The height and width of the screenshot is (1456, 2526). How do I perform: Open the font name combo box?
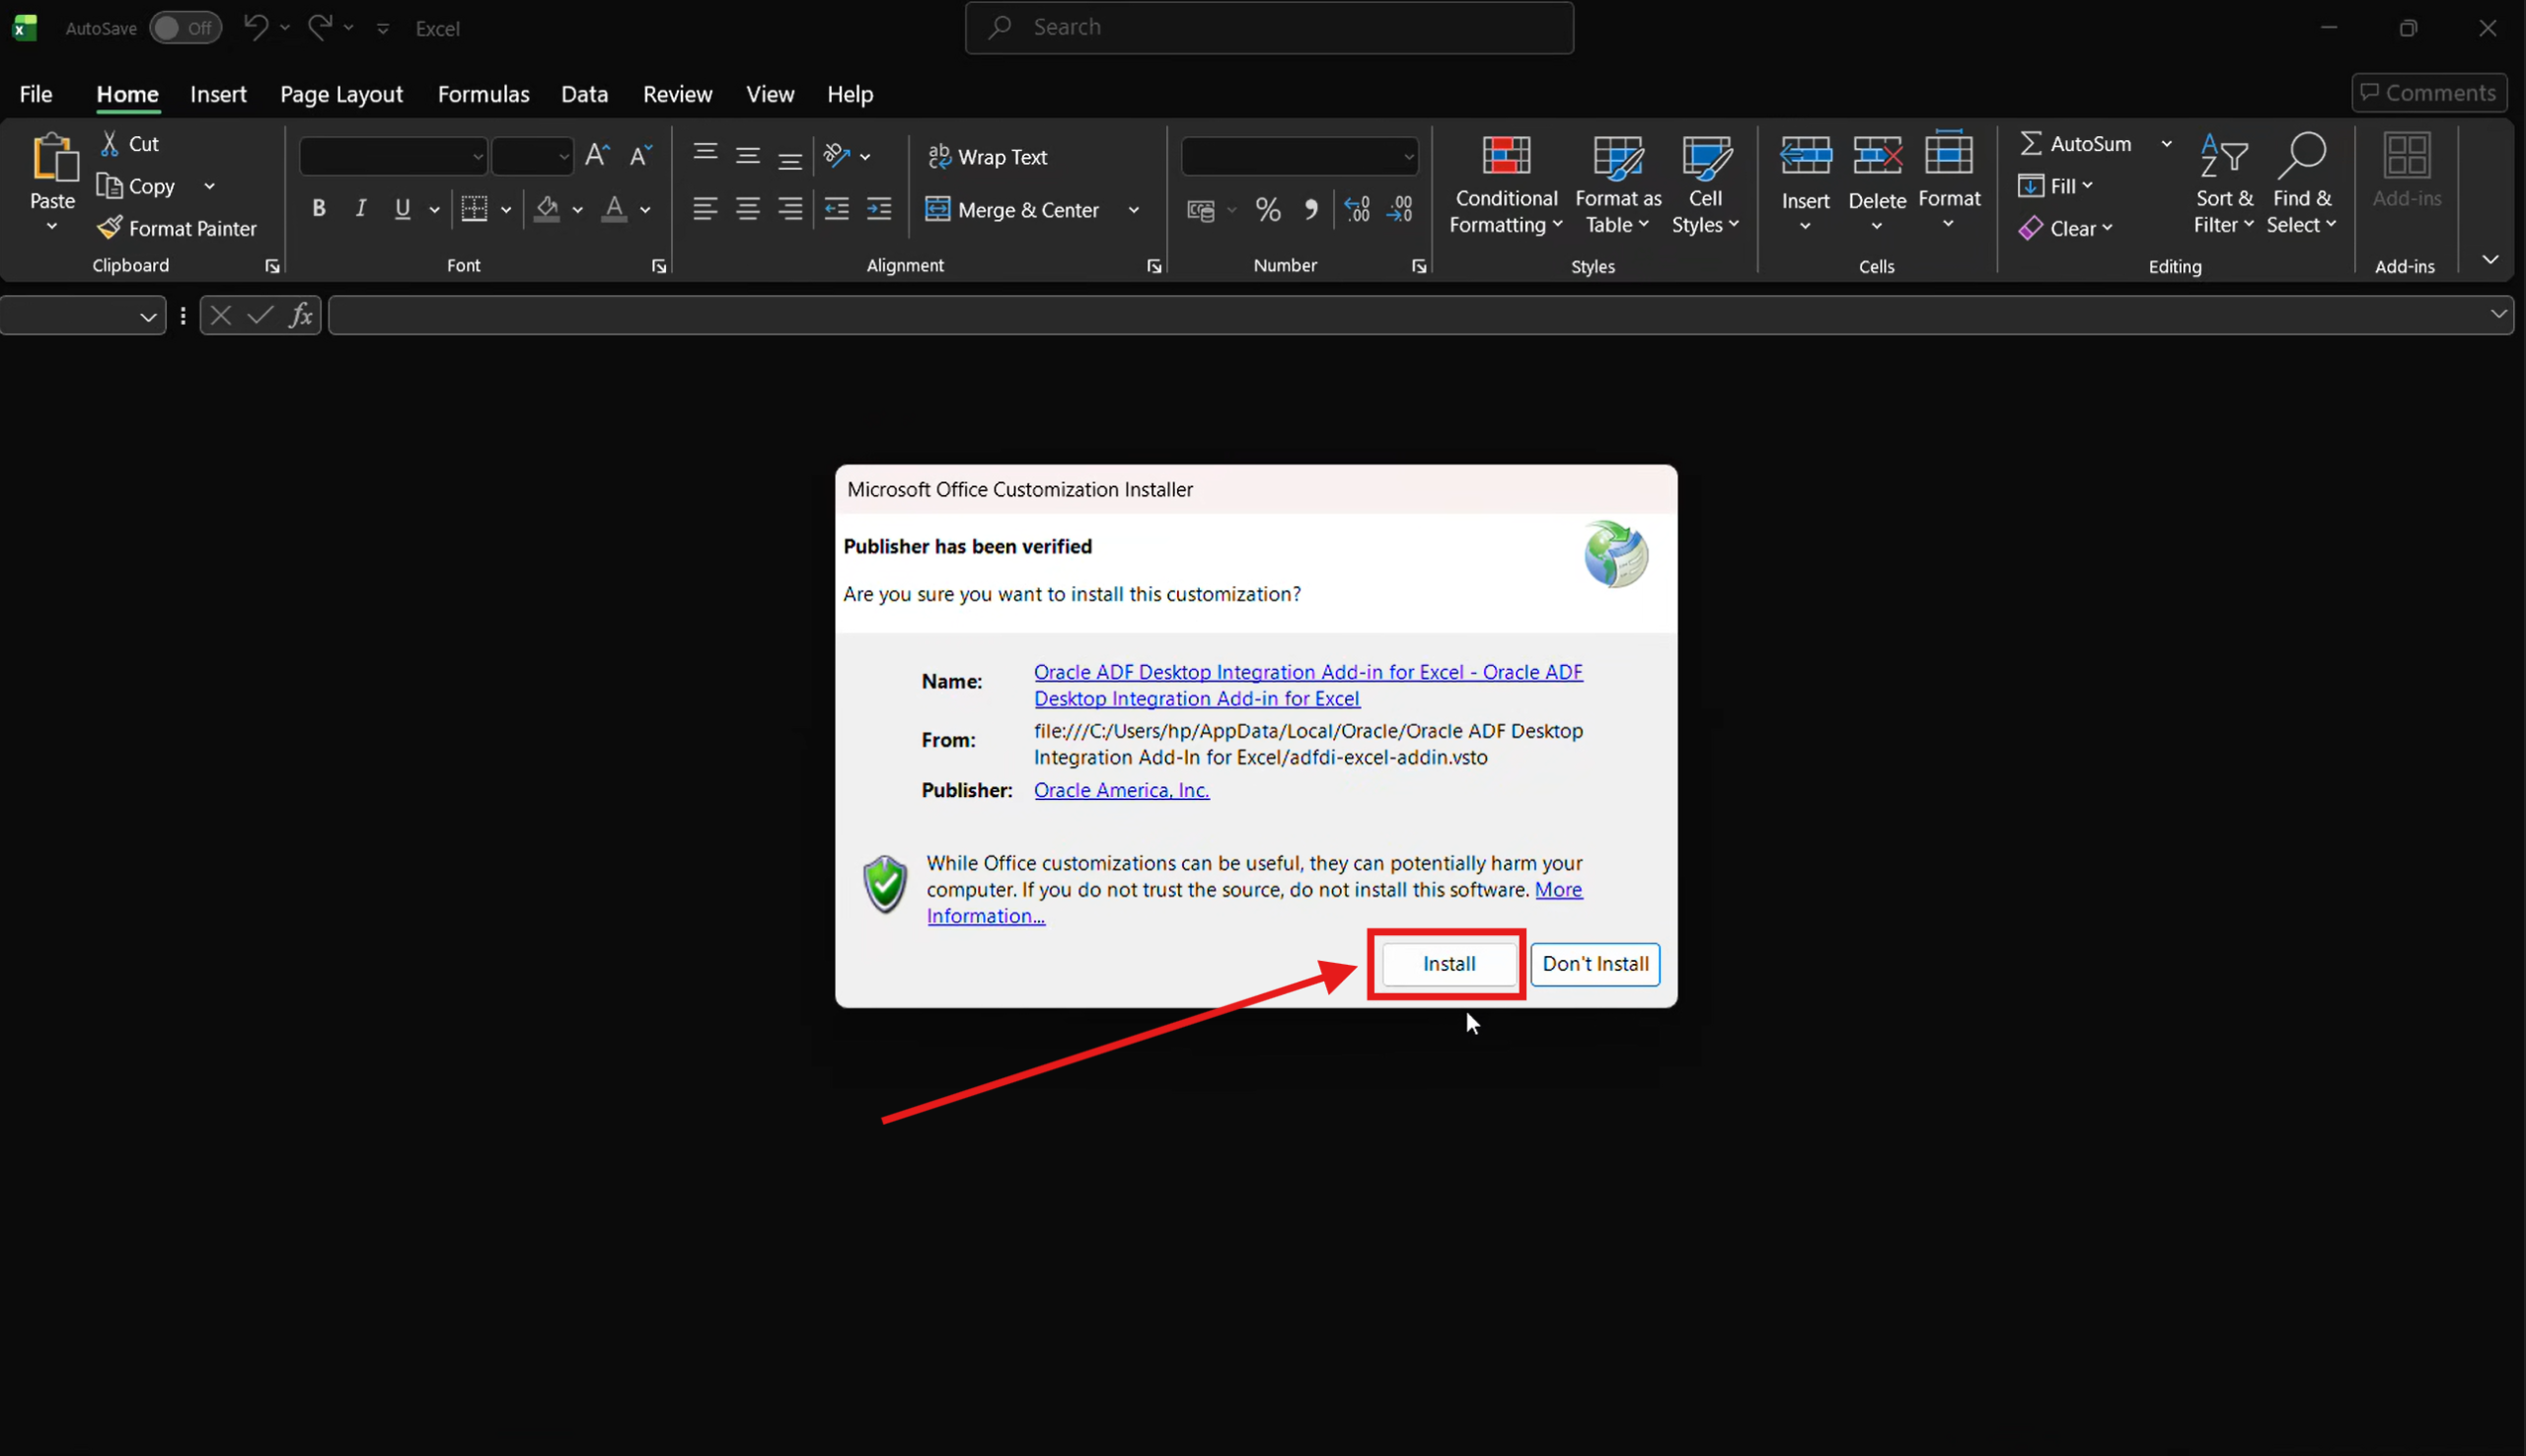[x=393, y=156]
